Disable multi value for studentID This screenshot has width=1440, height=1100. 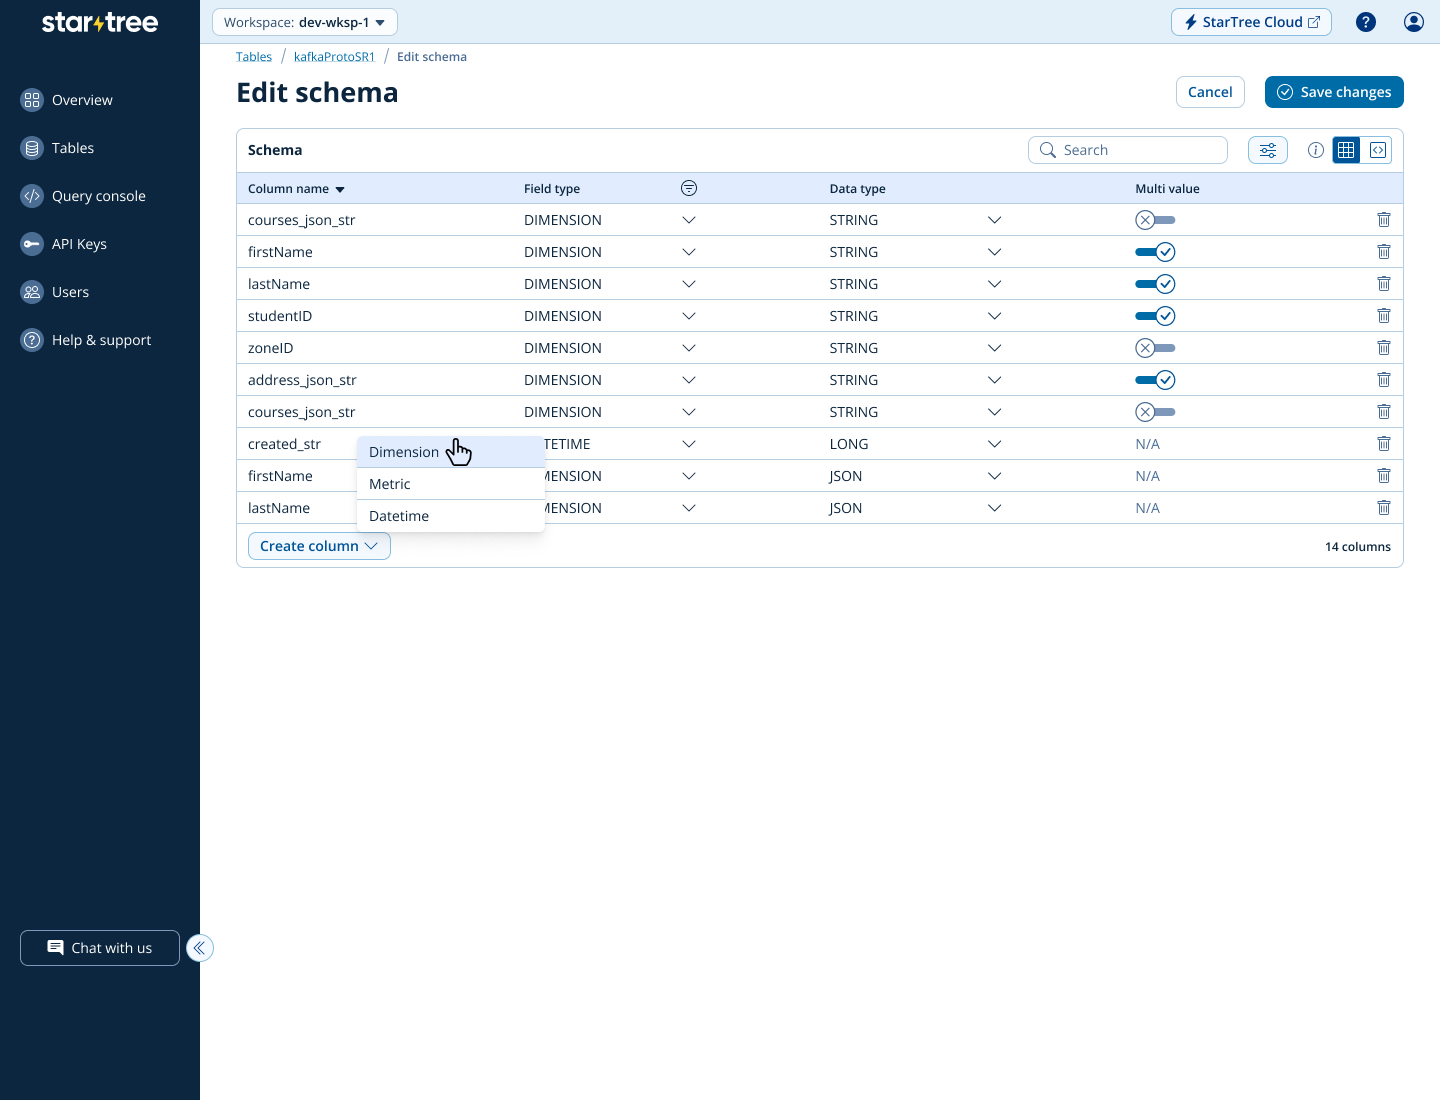[x=1155, y=316]
